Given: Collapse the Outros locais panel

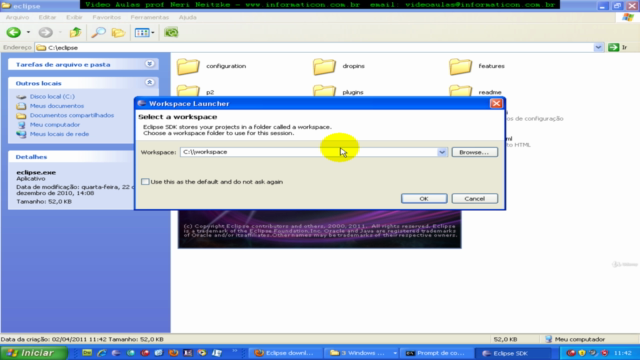Looking at the screenshot, I should coord(149,82).
